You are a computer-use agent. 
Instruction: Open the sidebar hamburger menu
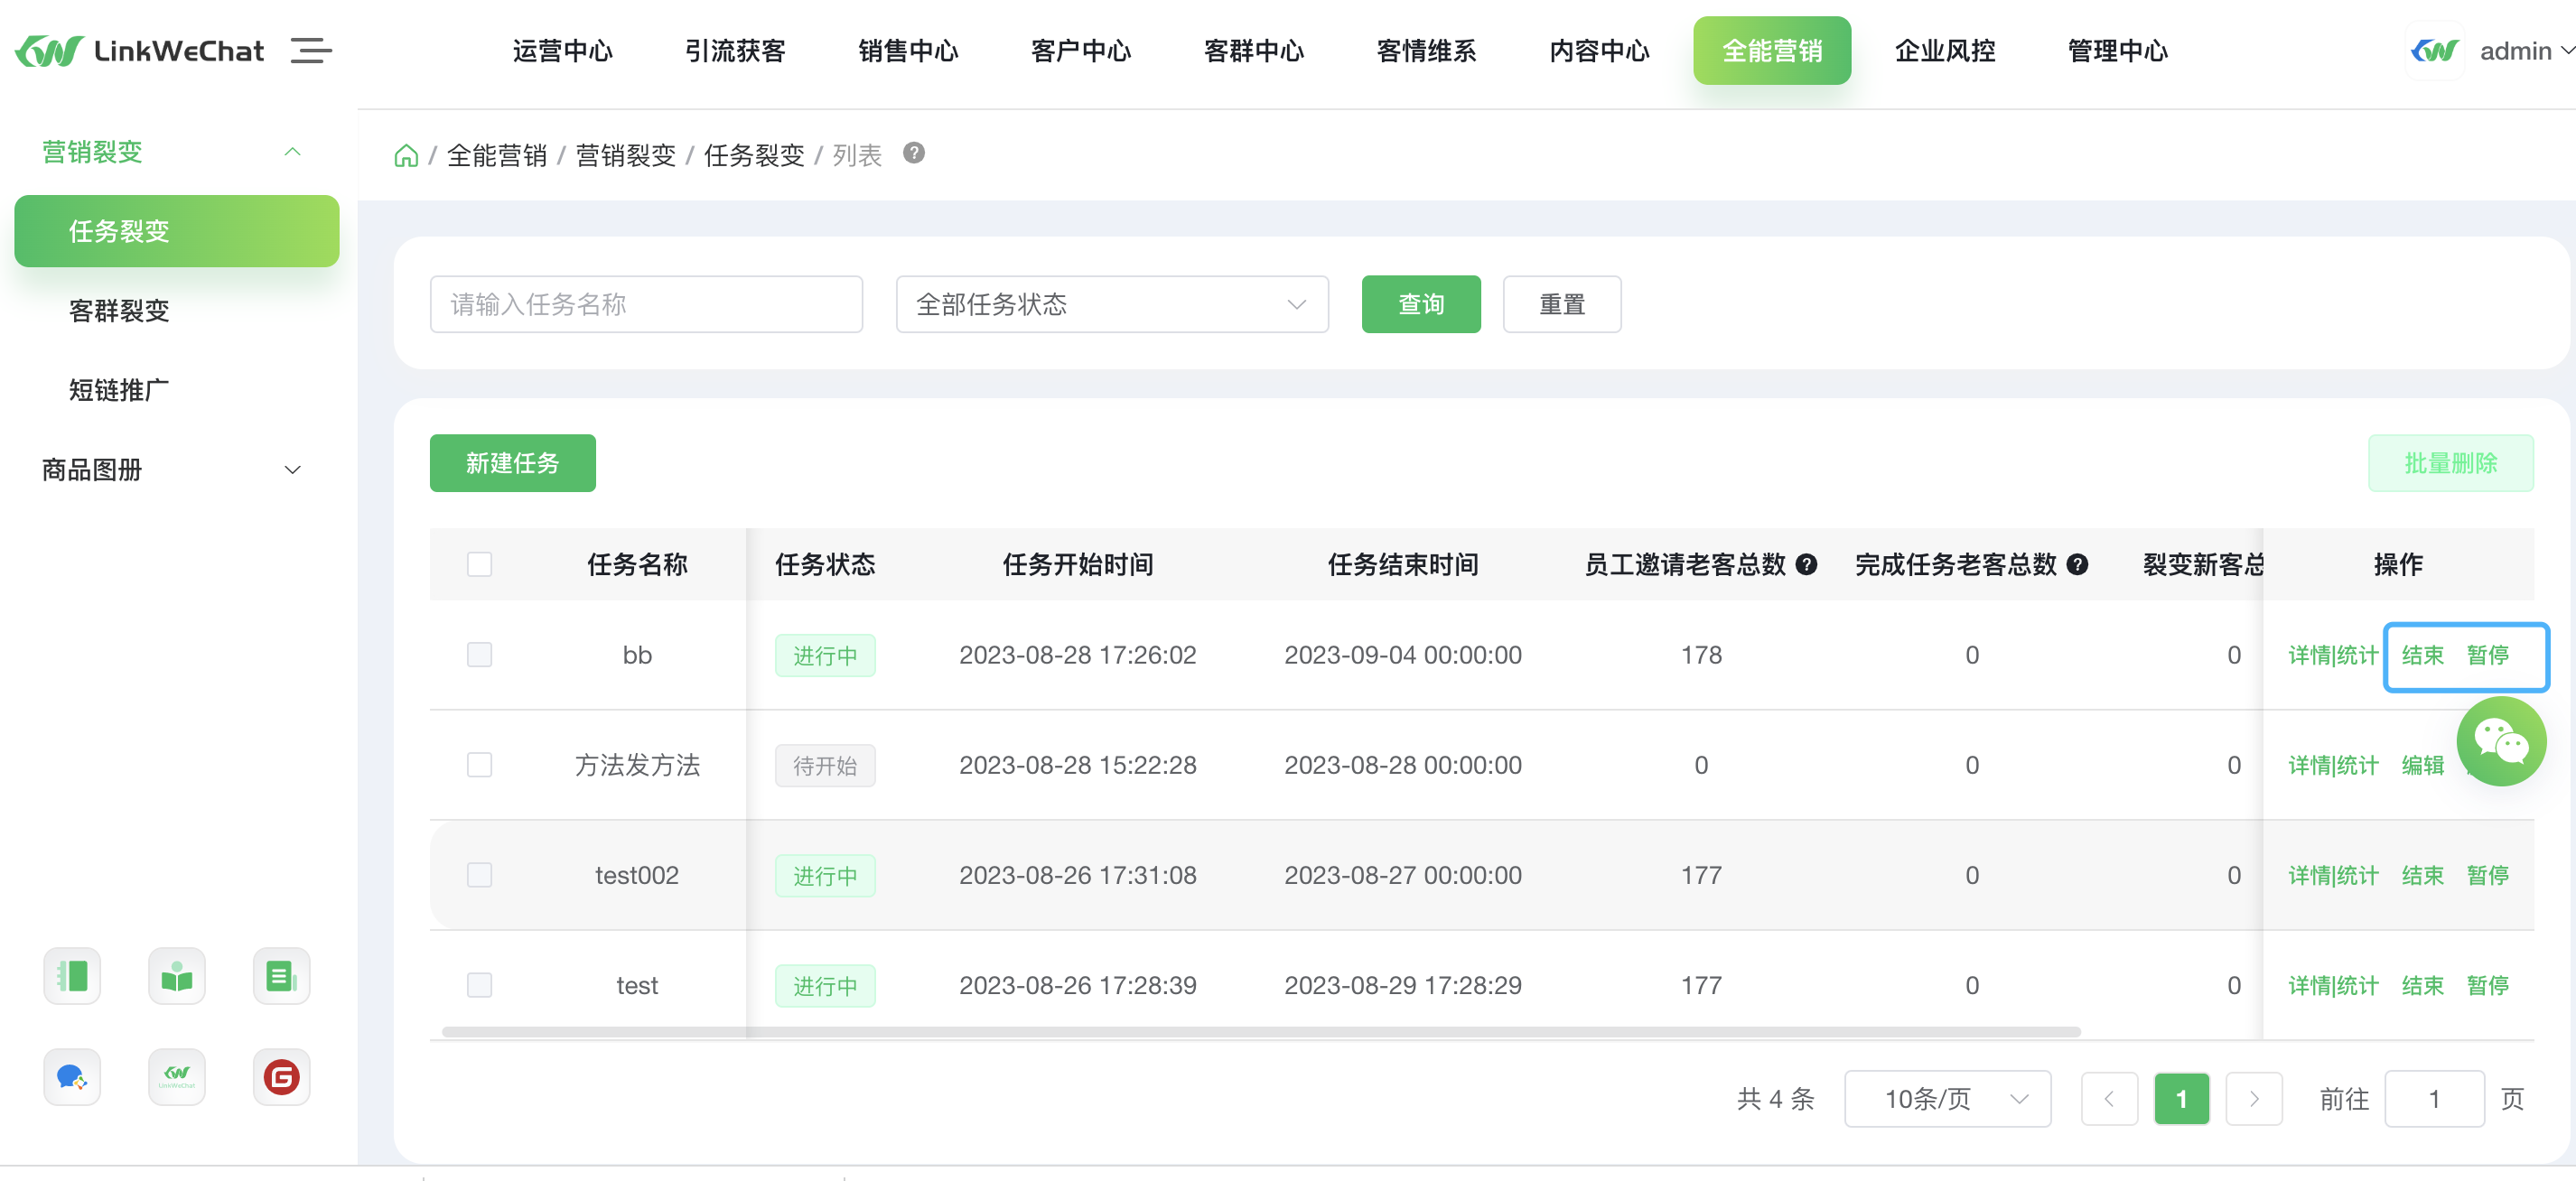[311, 51]
